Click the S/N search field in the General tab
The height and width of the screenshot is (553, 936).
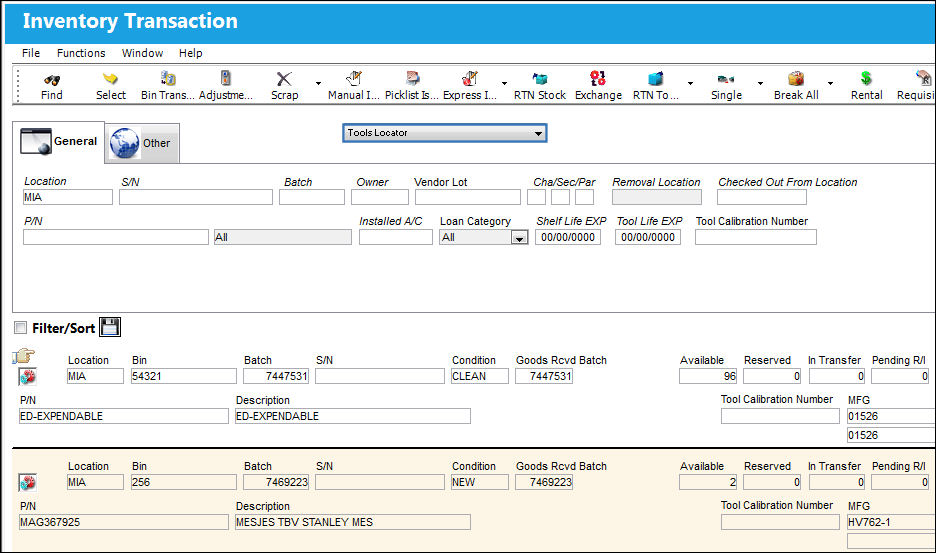pos(196,197)
